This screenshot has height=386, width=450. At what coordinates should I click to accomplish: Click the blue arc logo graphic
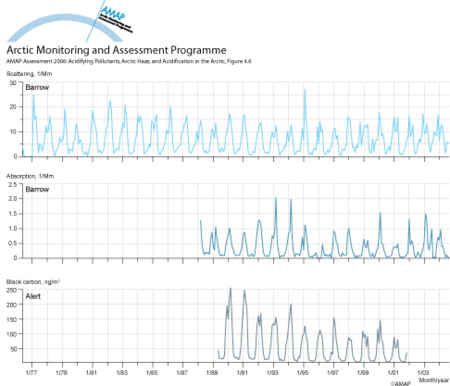tap(65, 28)
